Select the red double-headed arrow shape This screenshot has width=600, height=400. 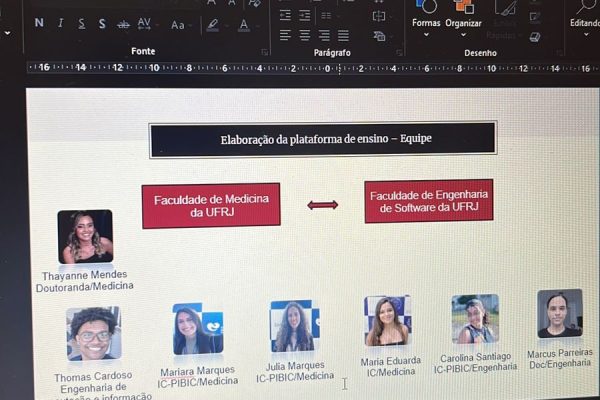click(x=322, y=205)
